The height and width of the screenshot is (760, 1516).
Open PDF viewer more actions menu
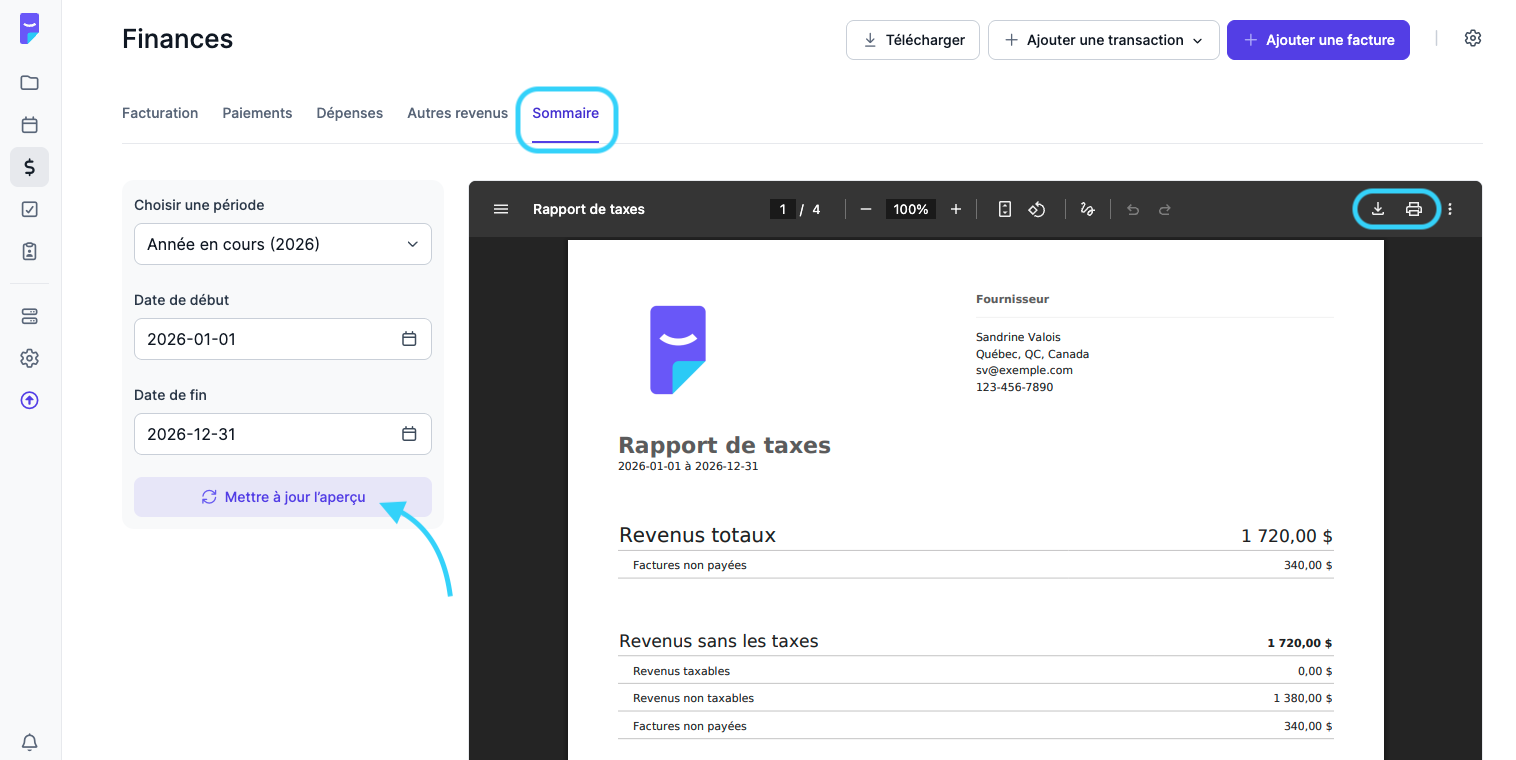pyautogui.click(x=1450, y=209)
